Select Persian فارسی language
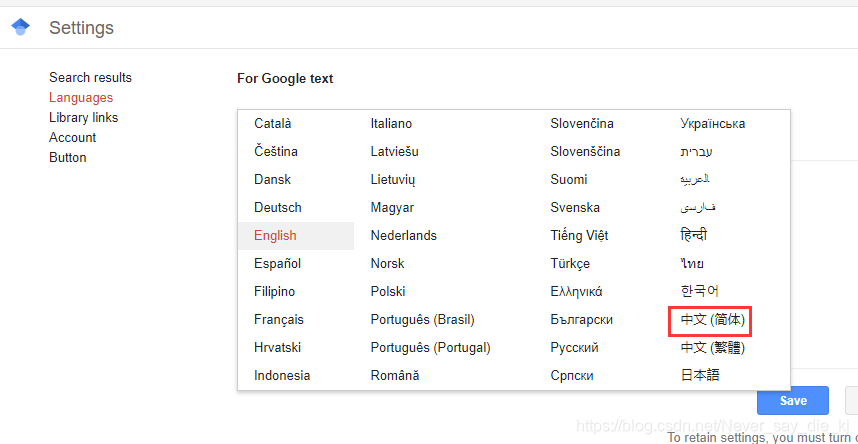Image resolution: width=858 pixels, height=444 pixels. 698,207
